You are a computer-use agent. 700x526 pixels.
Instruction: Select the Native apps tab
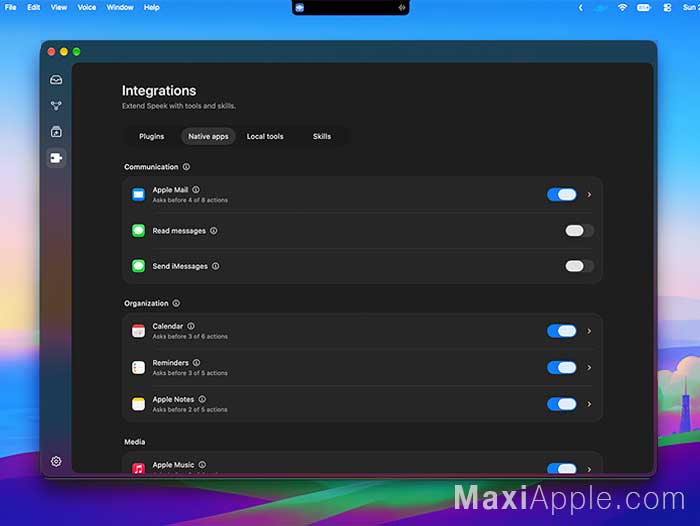pos(208,136)
